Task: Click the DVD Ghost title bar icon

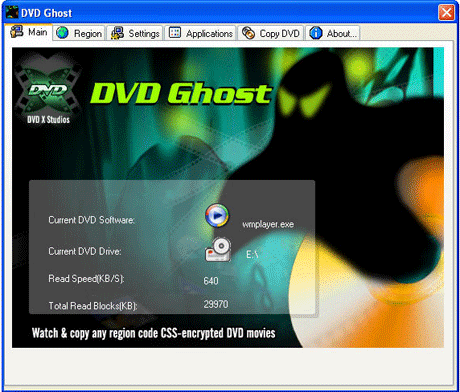Action: (x=12, y=12)
